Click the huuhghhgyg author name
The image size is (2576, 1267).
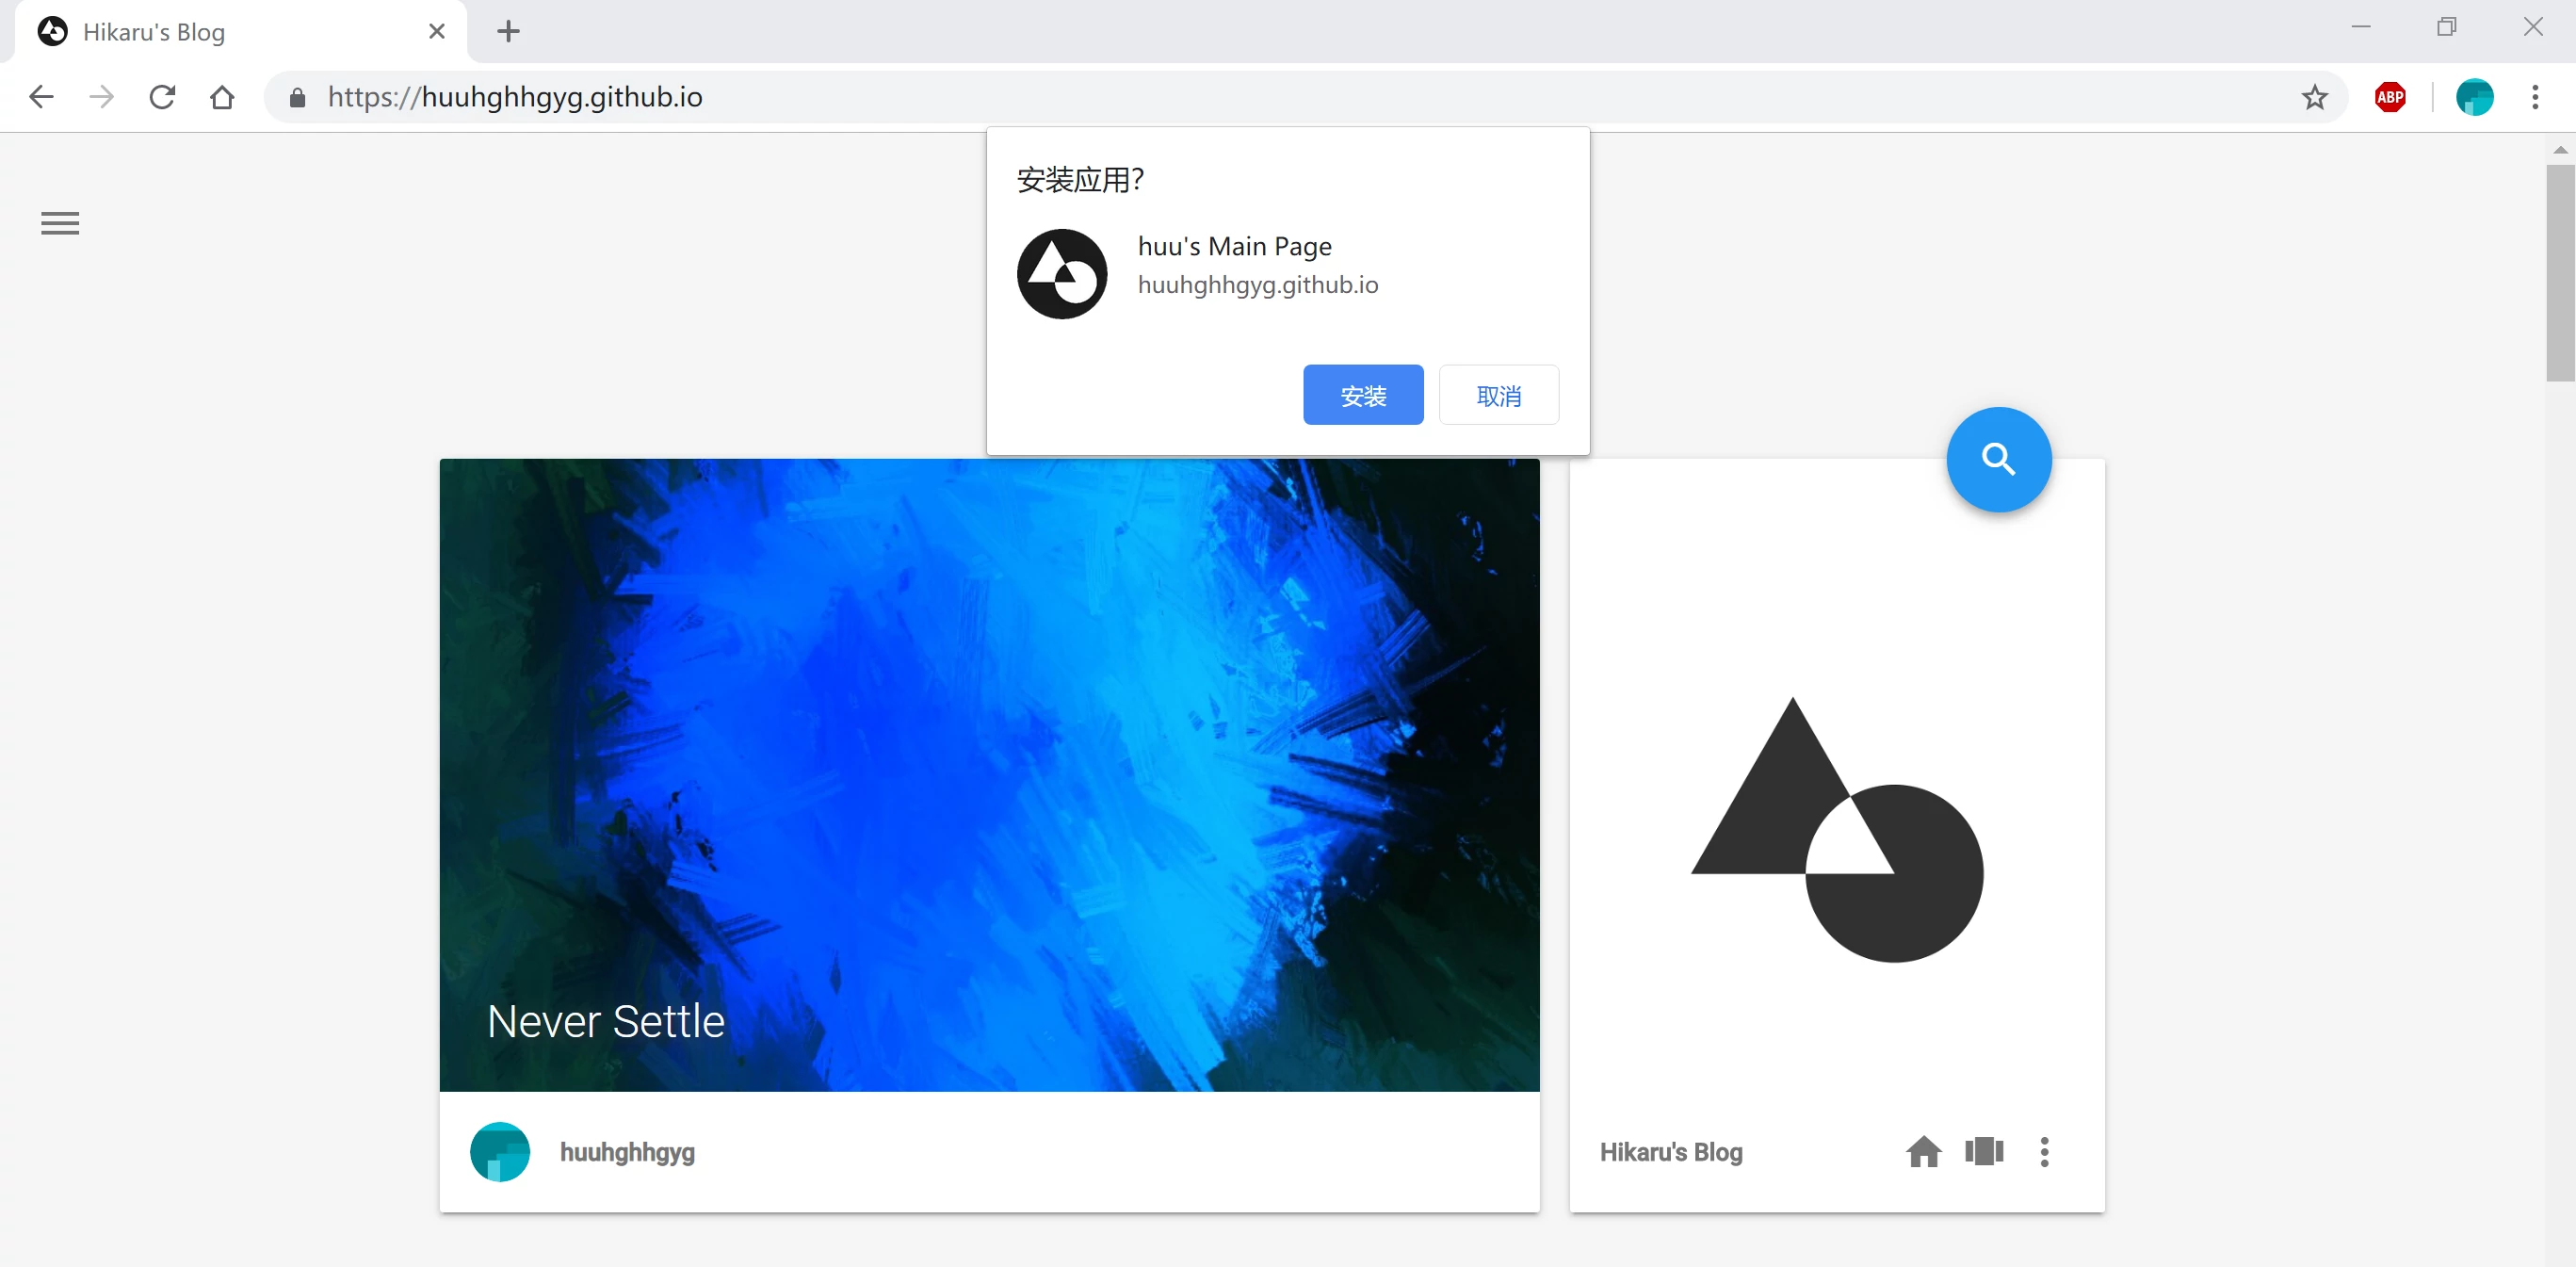627,1152
